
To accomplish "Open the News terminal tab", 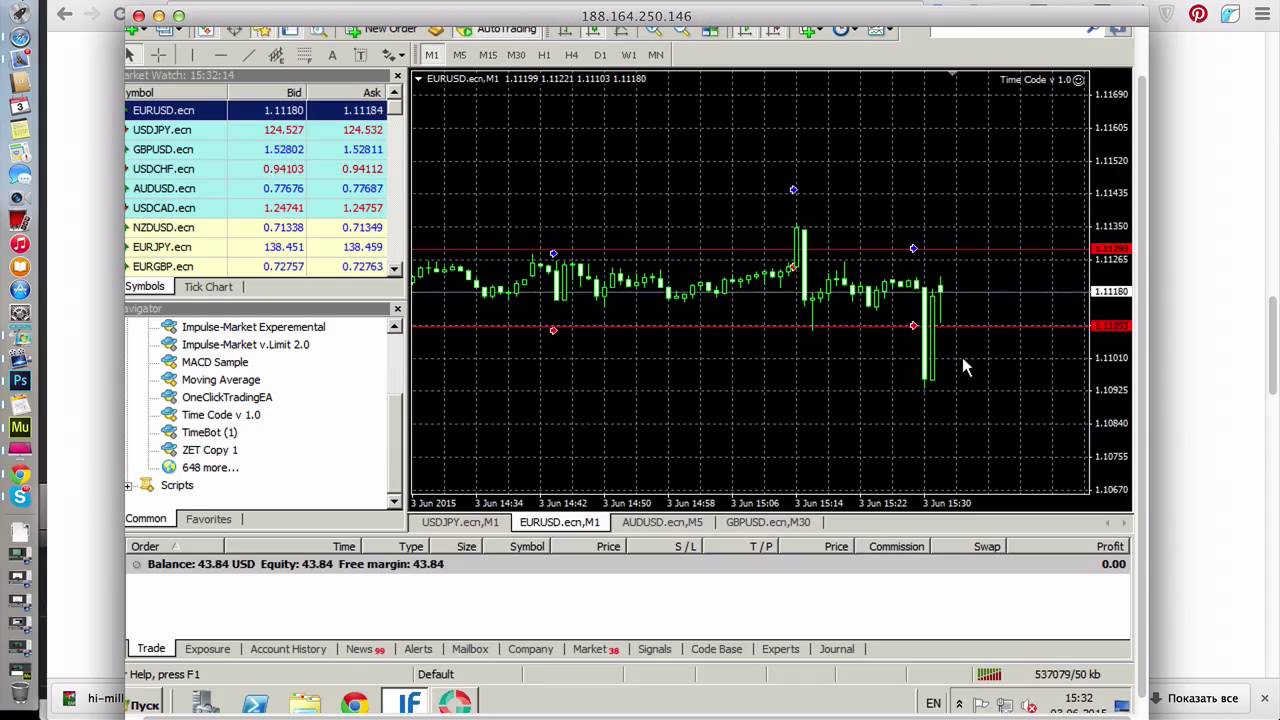I will [365, 649].
